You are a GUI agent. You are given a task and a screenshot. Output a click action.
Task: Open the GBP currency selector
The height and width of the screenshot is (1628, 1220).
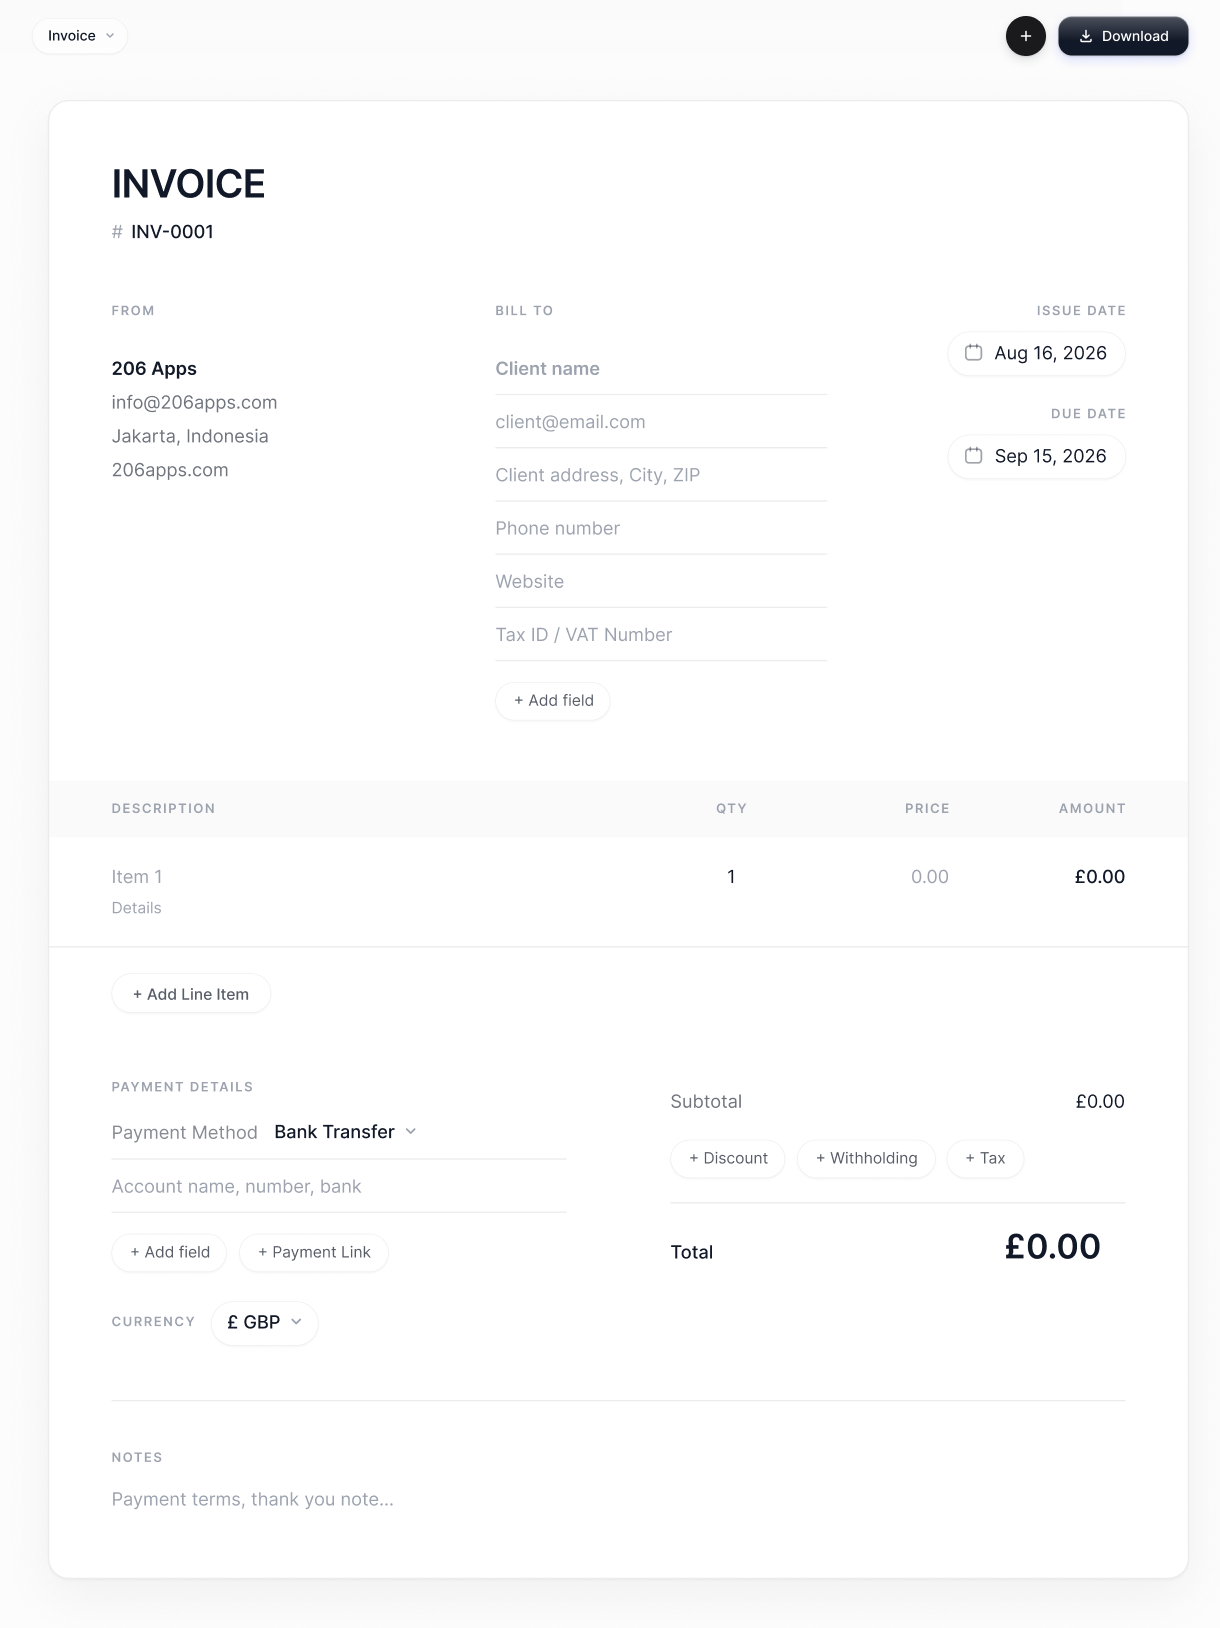coord(265,1322)
